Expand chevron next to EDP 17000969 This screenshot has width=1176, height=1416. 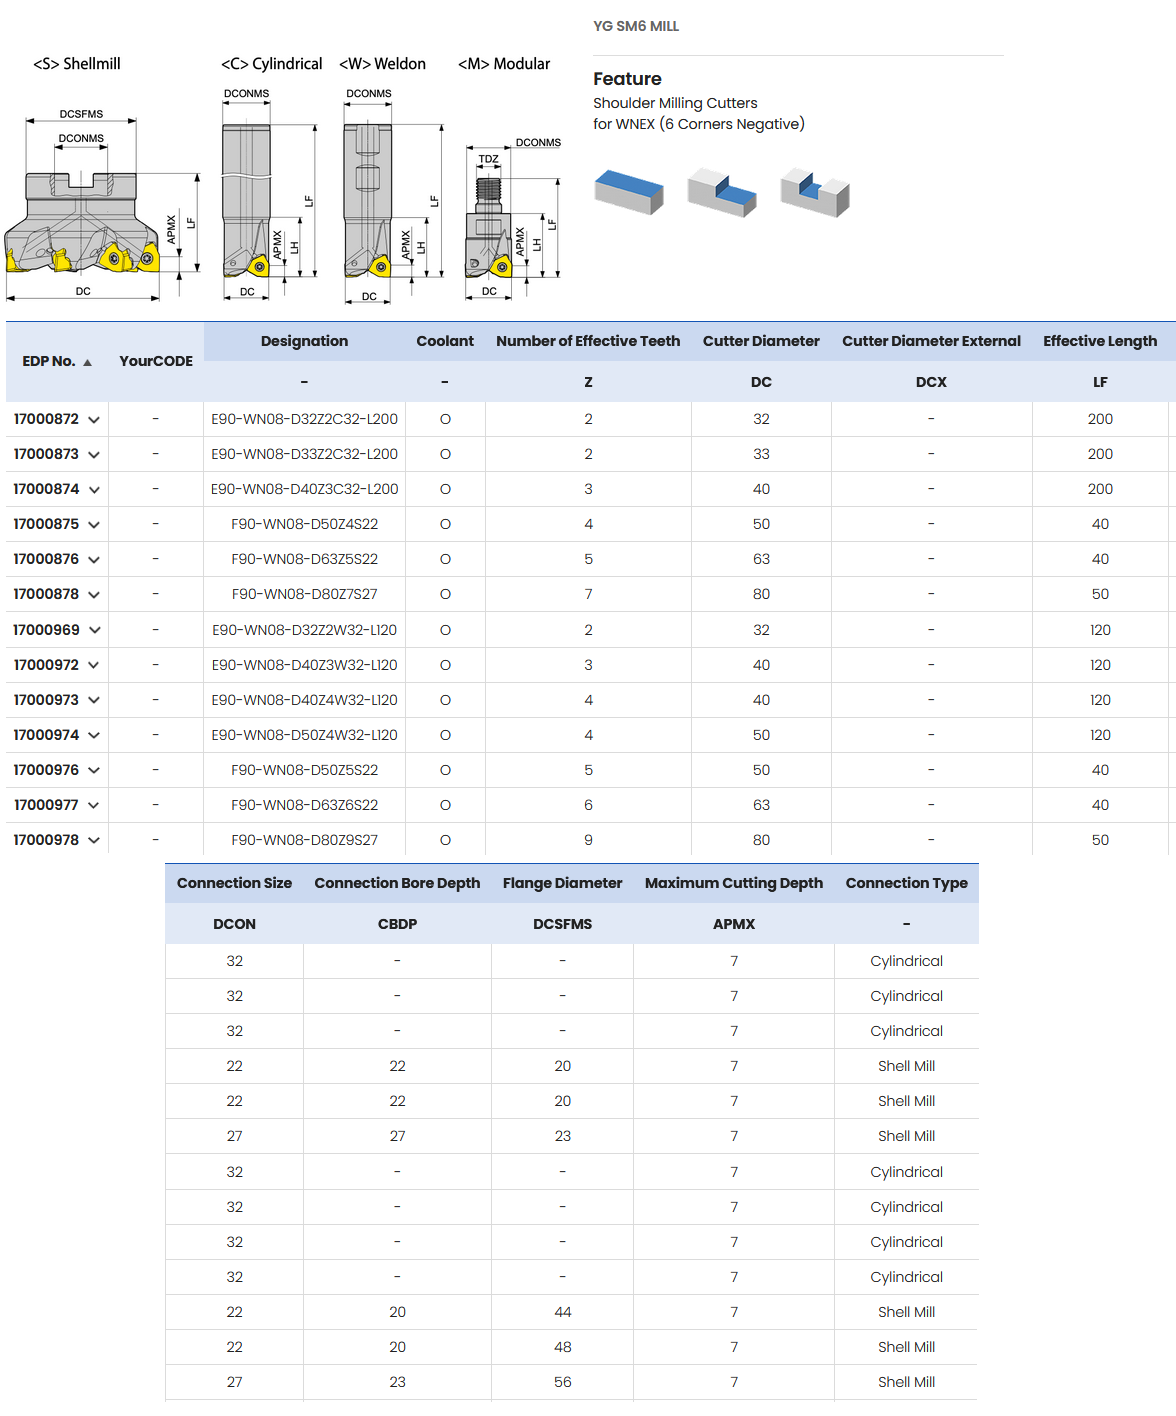(x=95, y=630)
